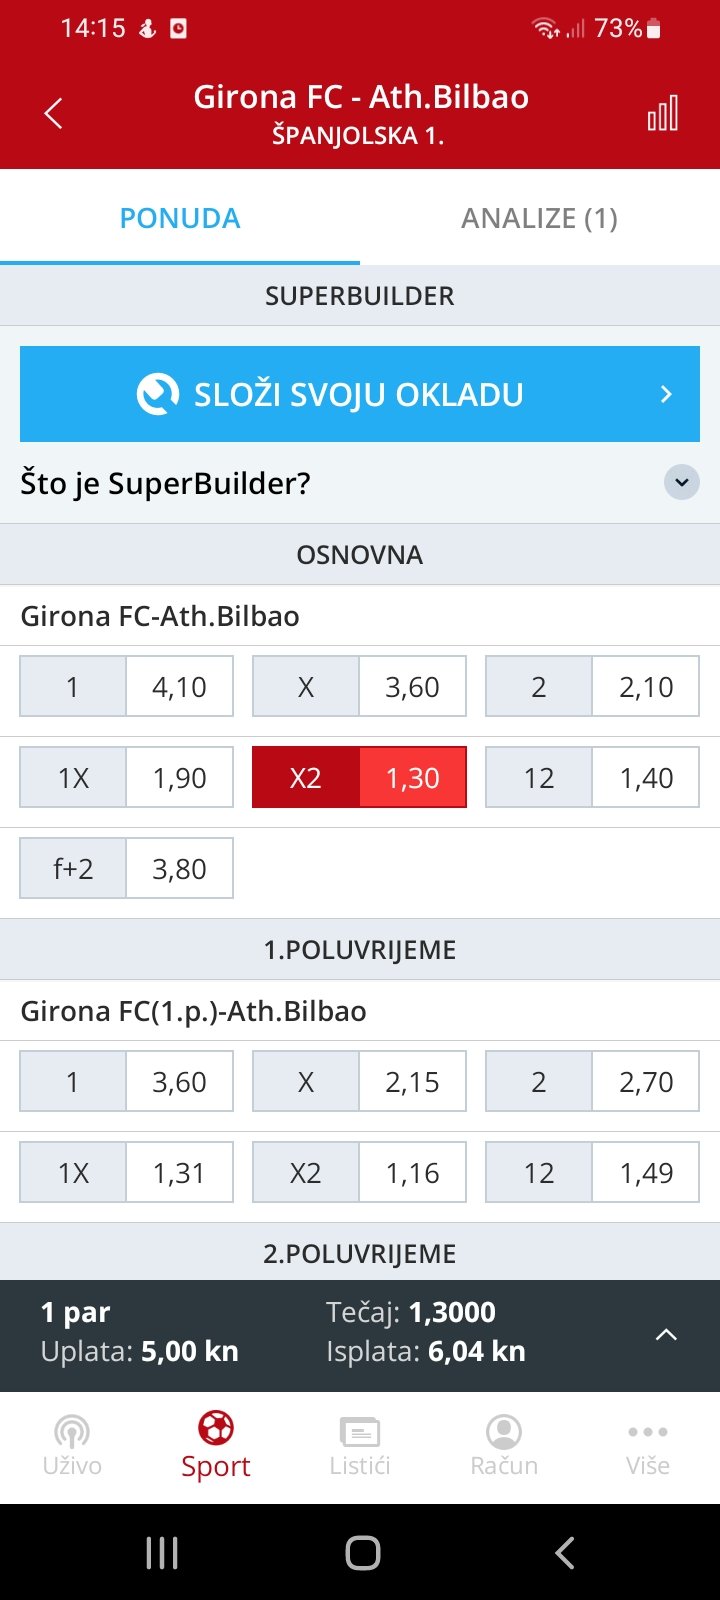Open Listići tickets section
Viewport: 720px width, 1600px height.
point(360,1446)
